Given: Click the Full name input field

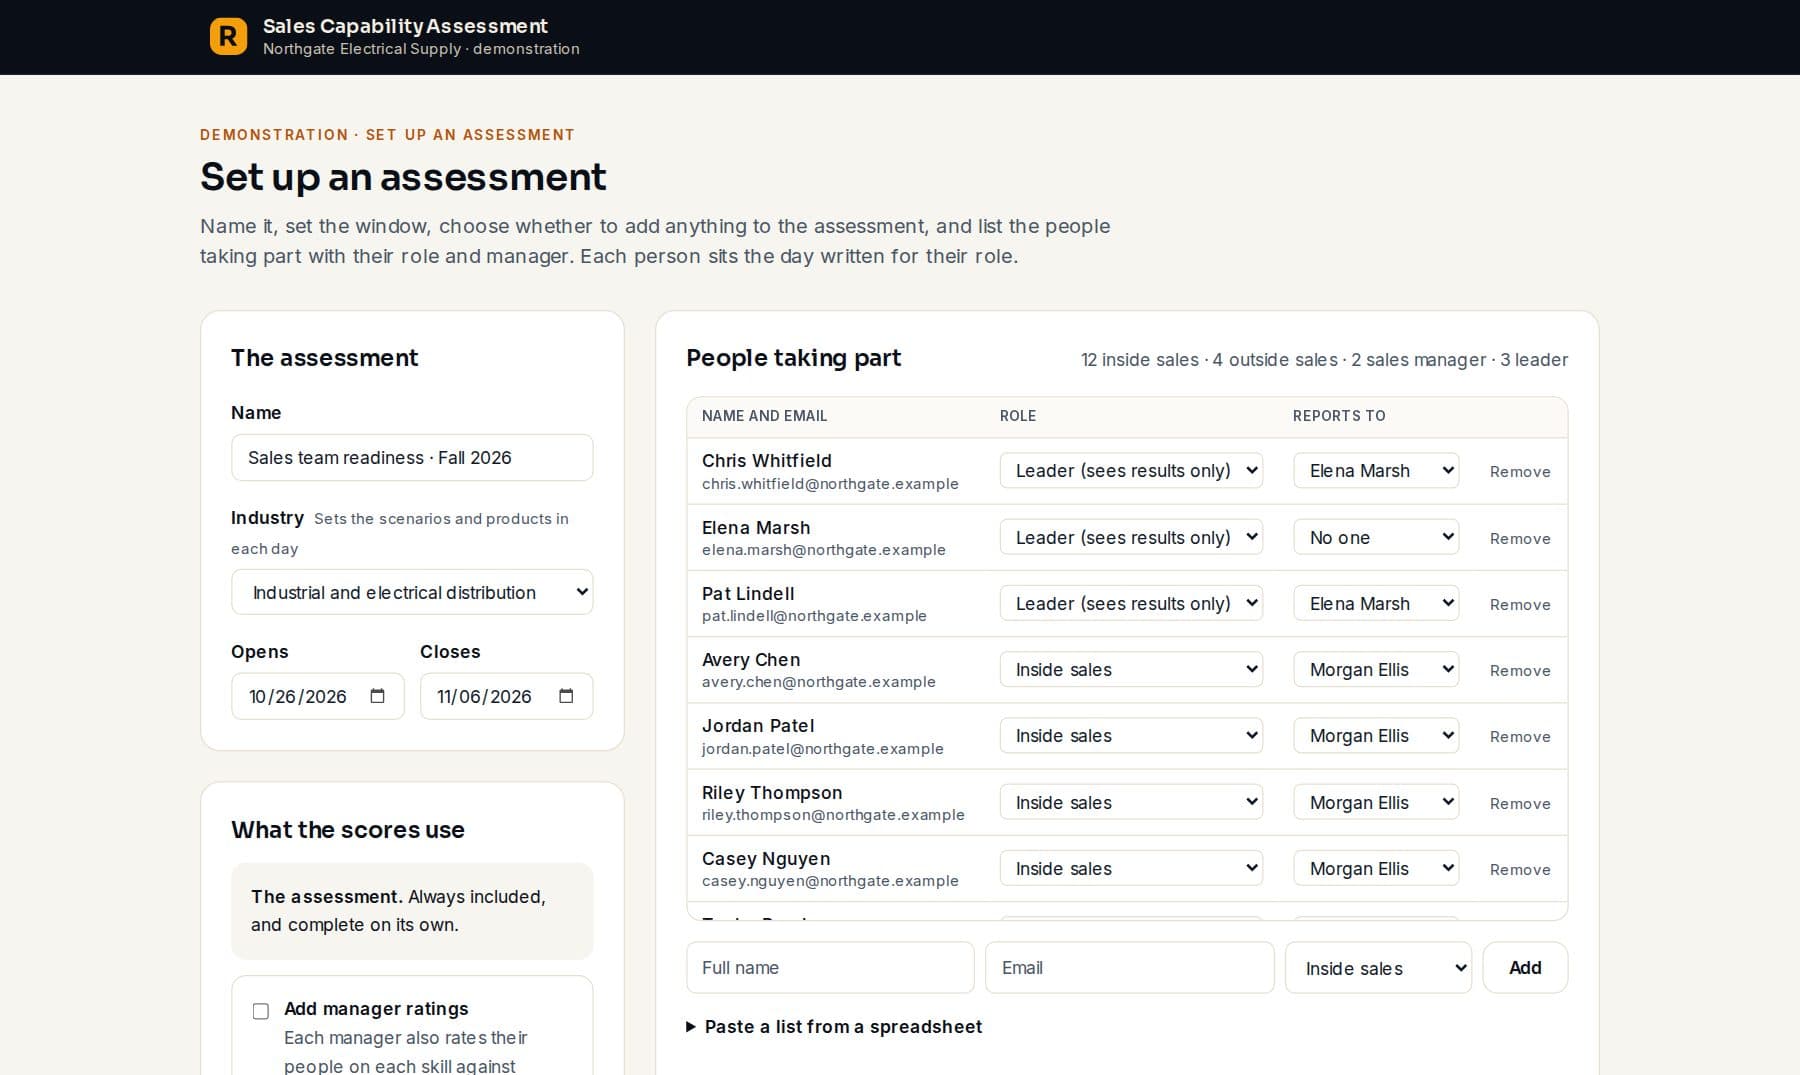Looking at the screenshot, I should pos(830,968).
